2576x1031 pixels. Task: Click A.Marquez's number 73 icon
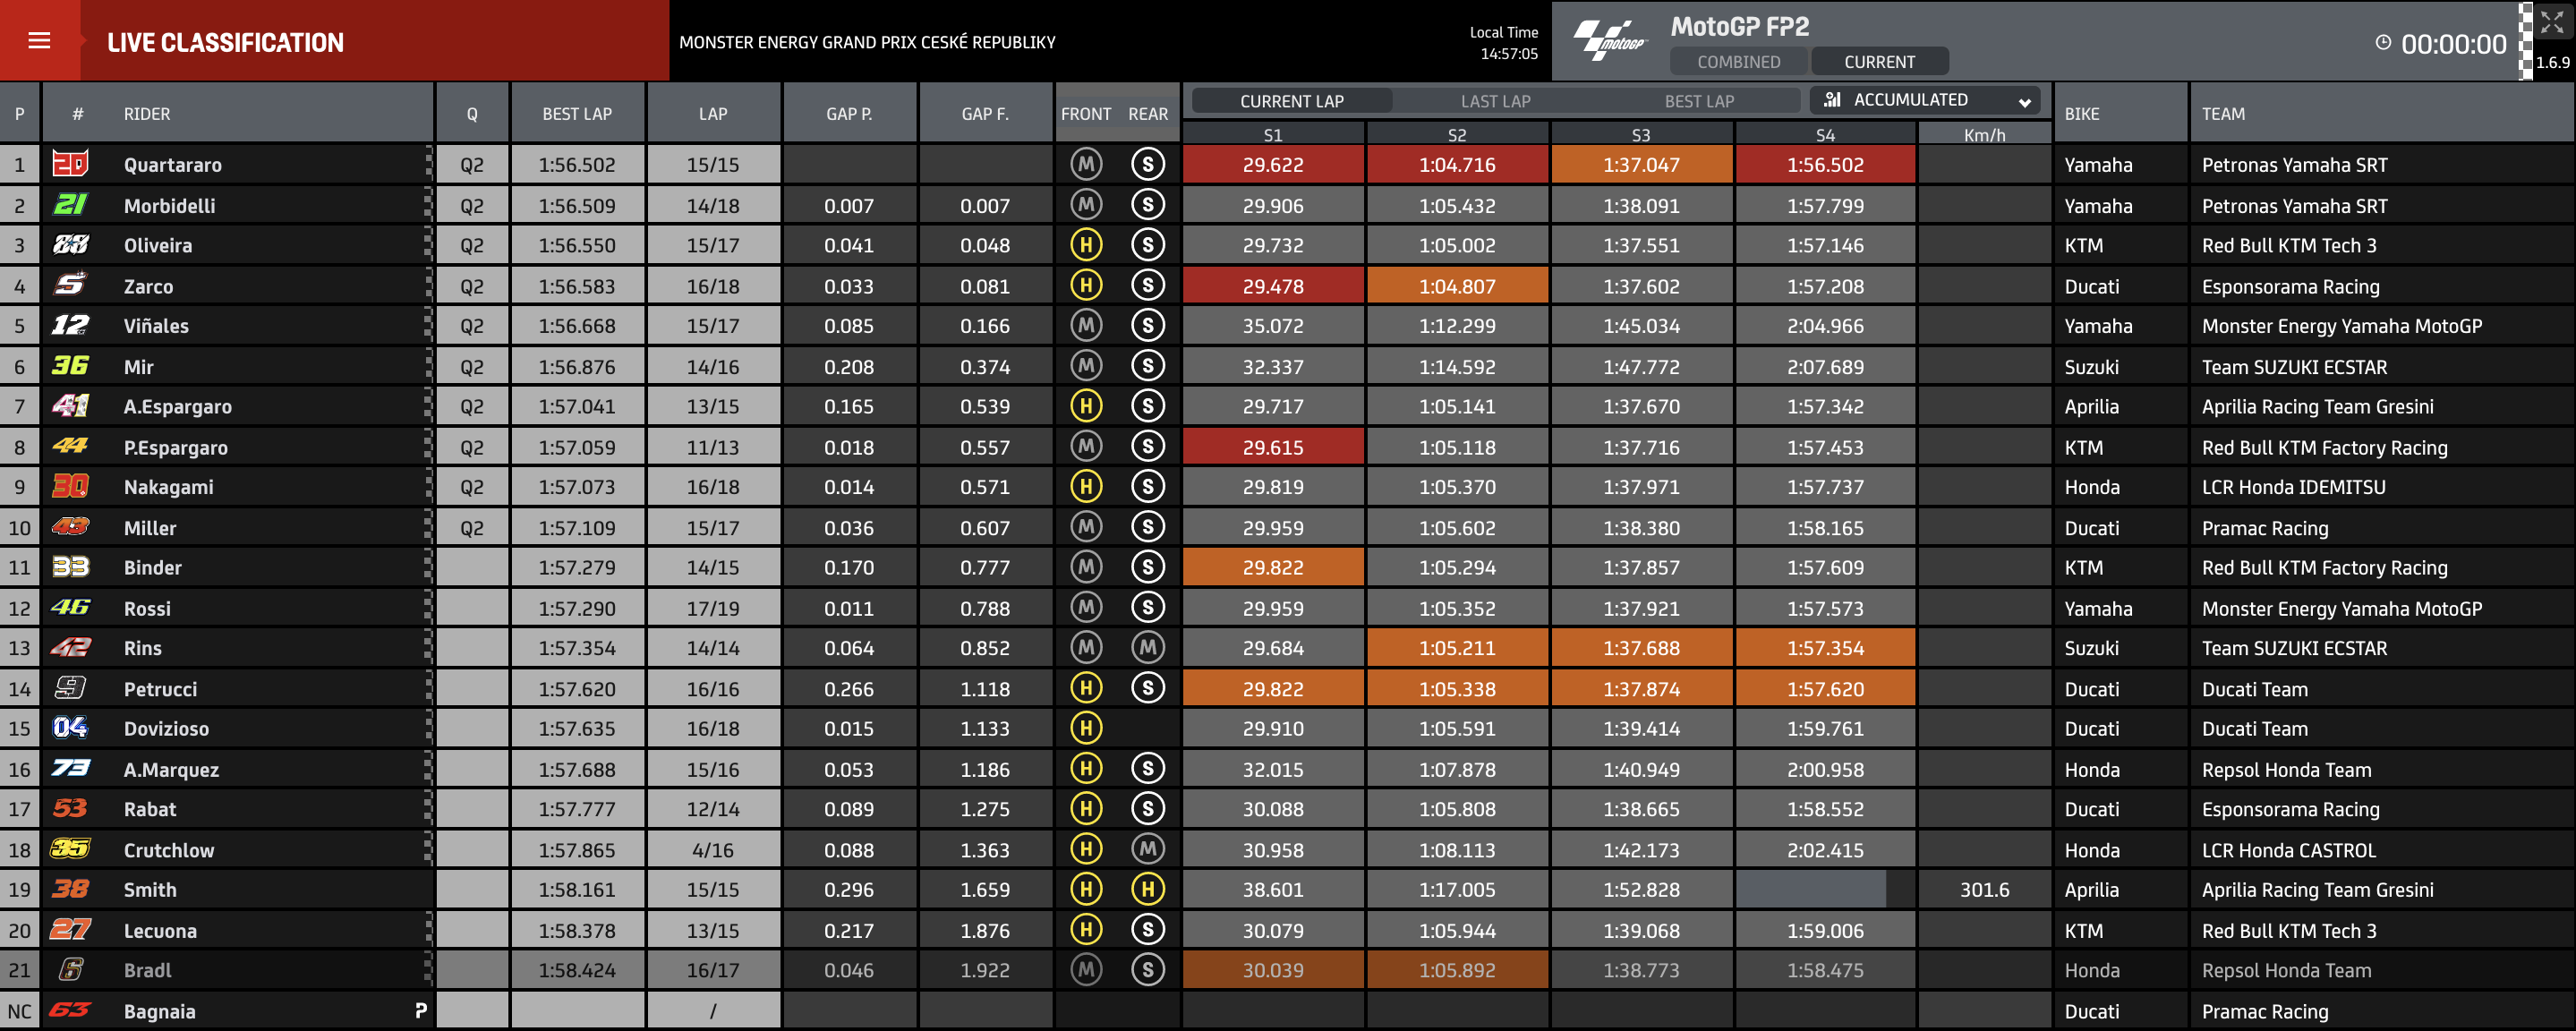[x=70, y=769]
